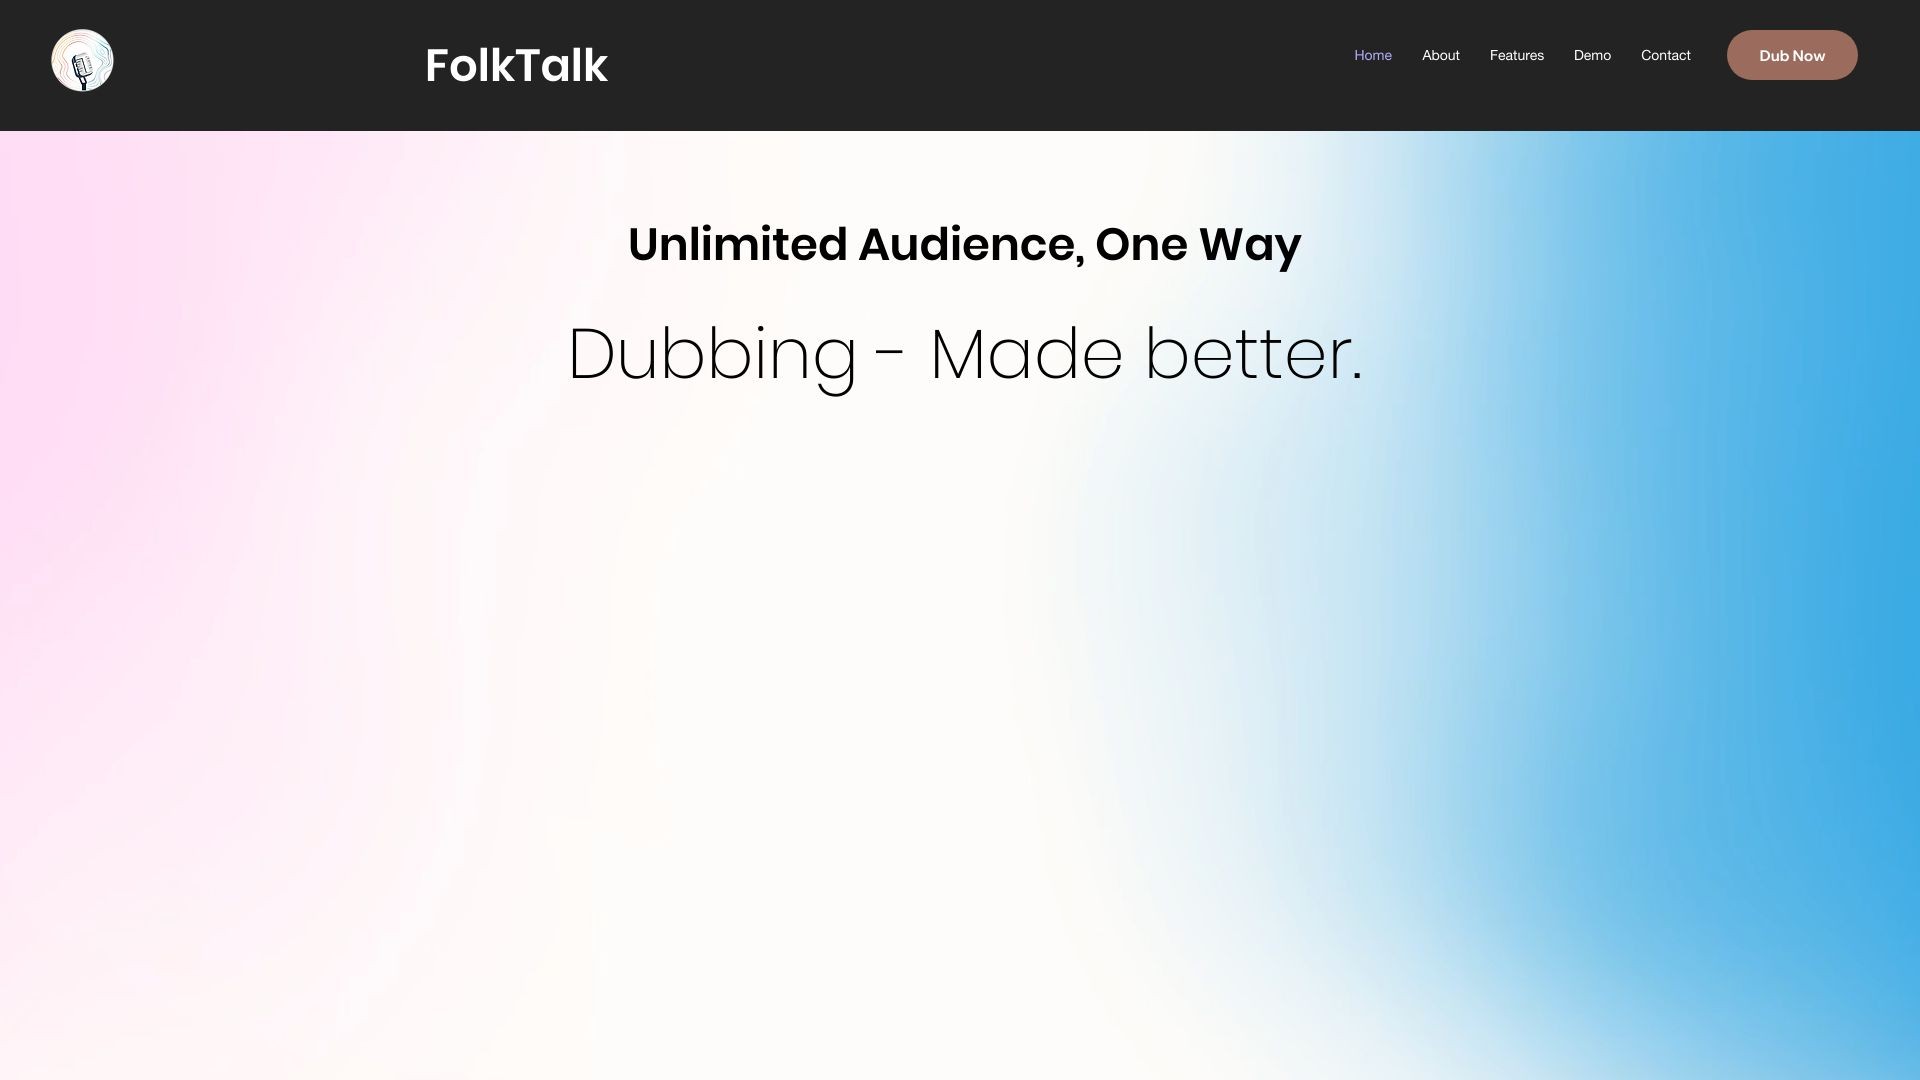Click the rounded Dub Now pill button

pyautogui.click(x=1791, y=55)
